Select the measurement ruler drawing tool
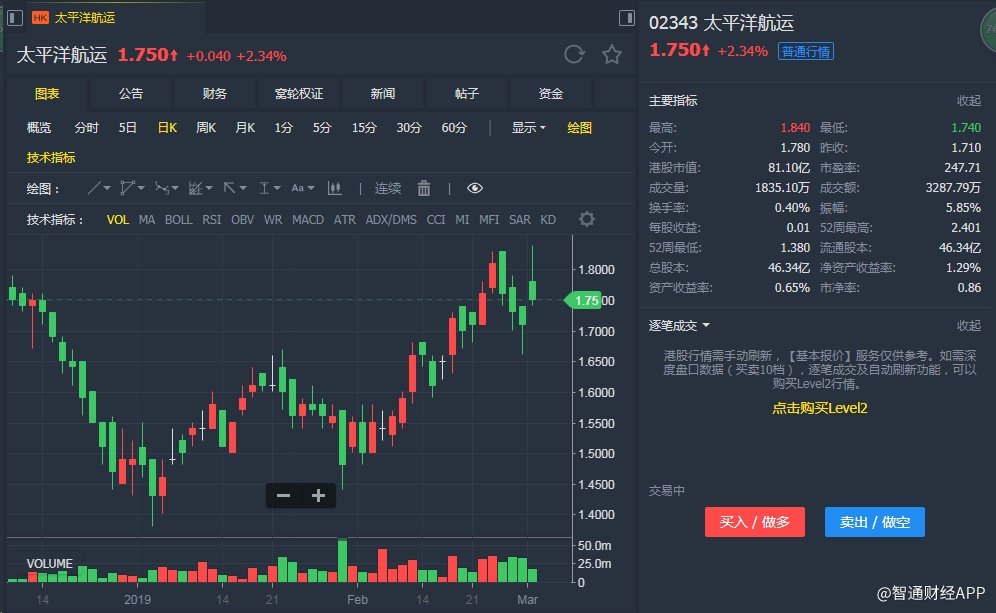Image resolution: width=996 pixels, height=613 pixels. pyautogui.click(x=264, y=188)
